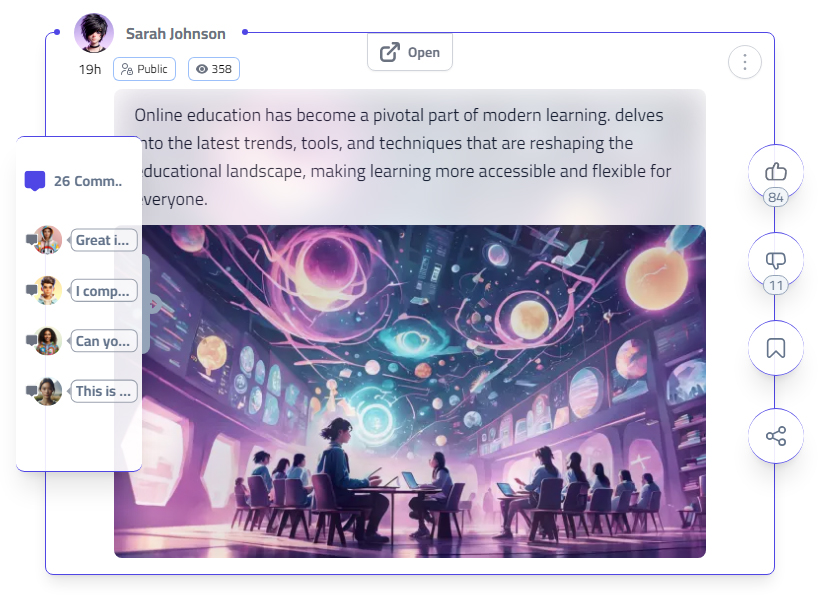Click the share icon
This screenshot has width=819, height=597.
[x=775, y=436]
